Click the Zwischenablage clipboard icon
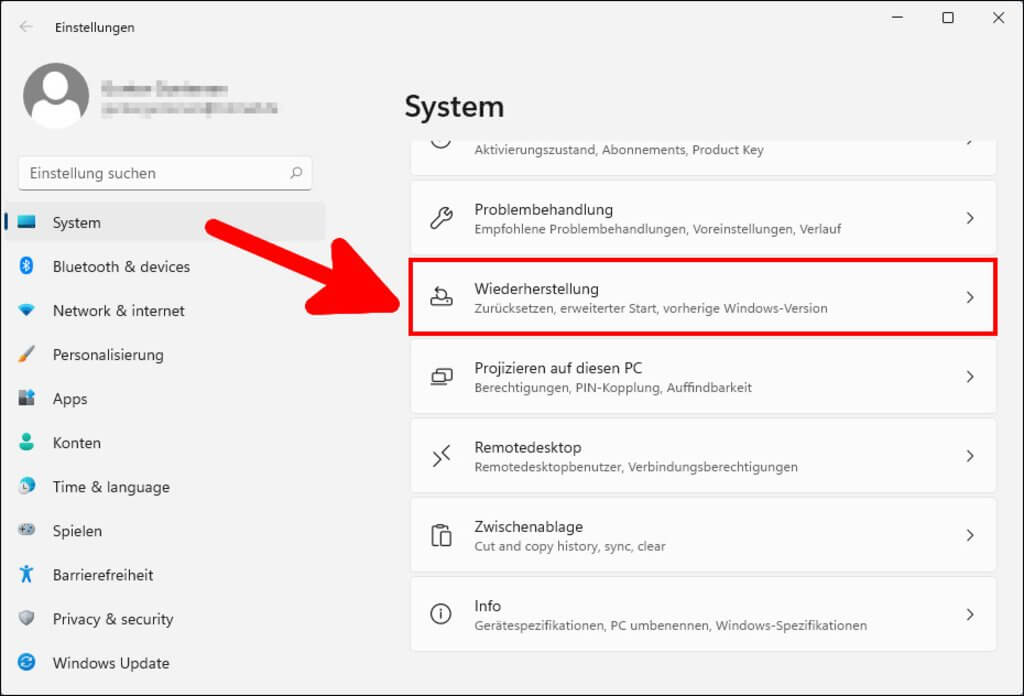Screen dimensions: 1024x696 coord(442,535)
